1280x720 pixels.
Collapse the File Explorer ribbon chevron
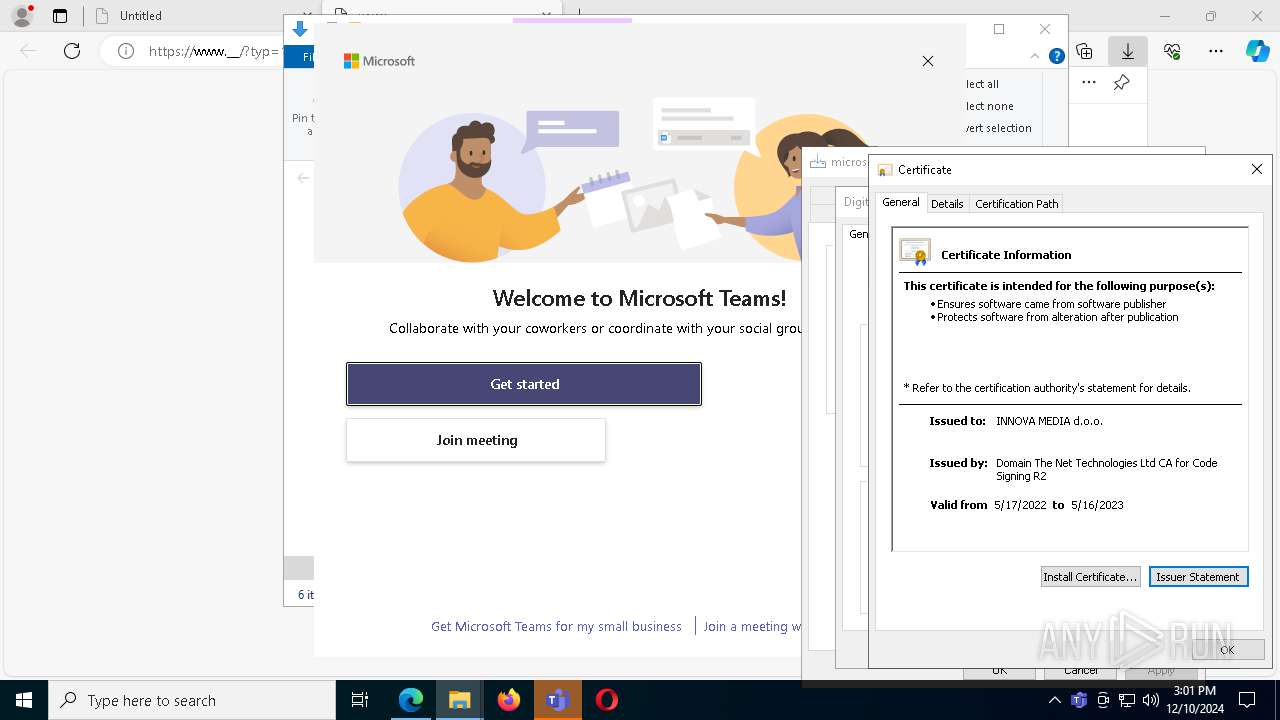coord(1035,56)
